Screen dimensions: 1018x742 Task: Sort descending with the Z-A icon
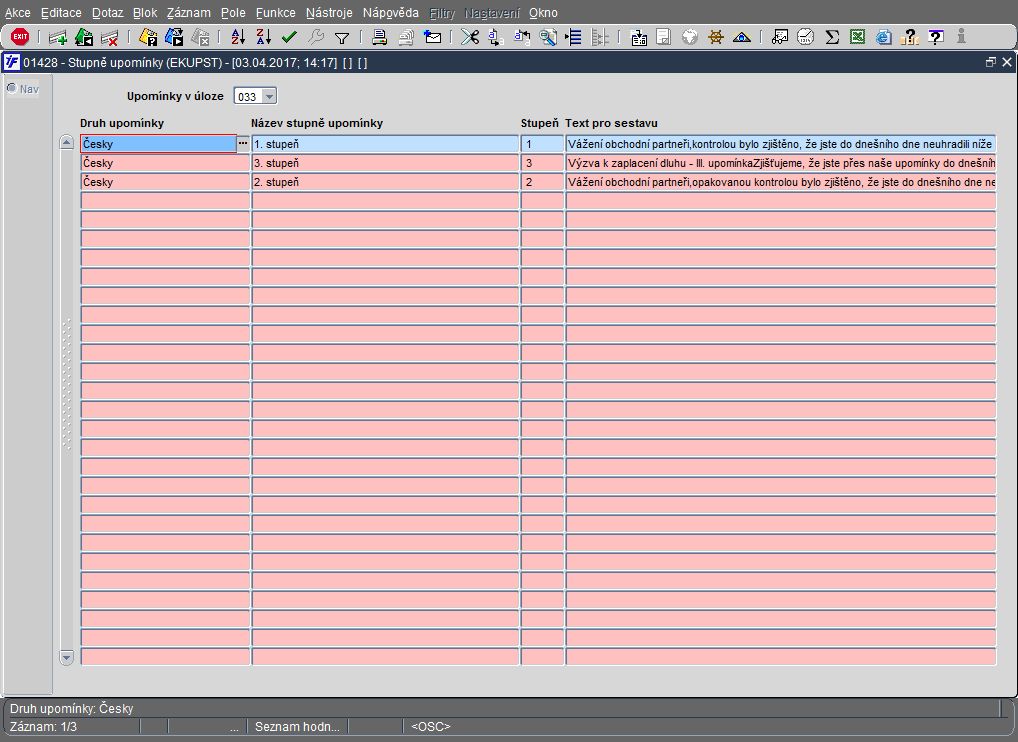tap(264, 38)
